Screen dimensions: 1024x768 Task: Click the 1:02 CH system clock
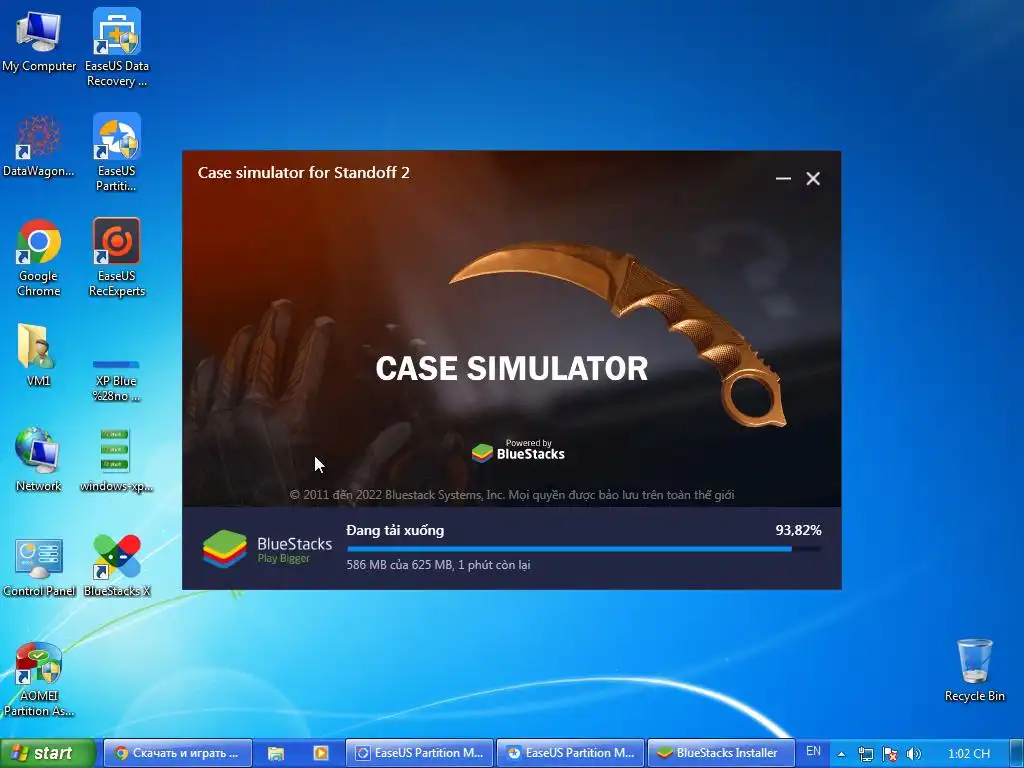[968, 754]
